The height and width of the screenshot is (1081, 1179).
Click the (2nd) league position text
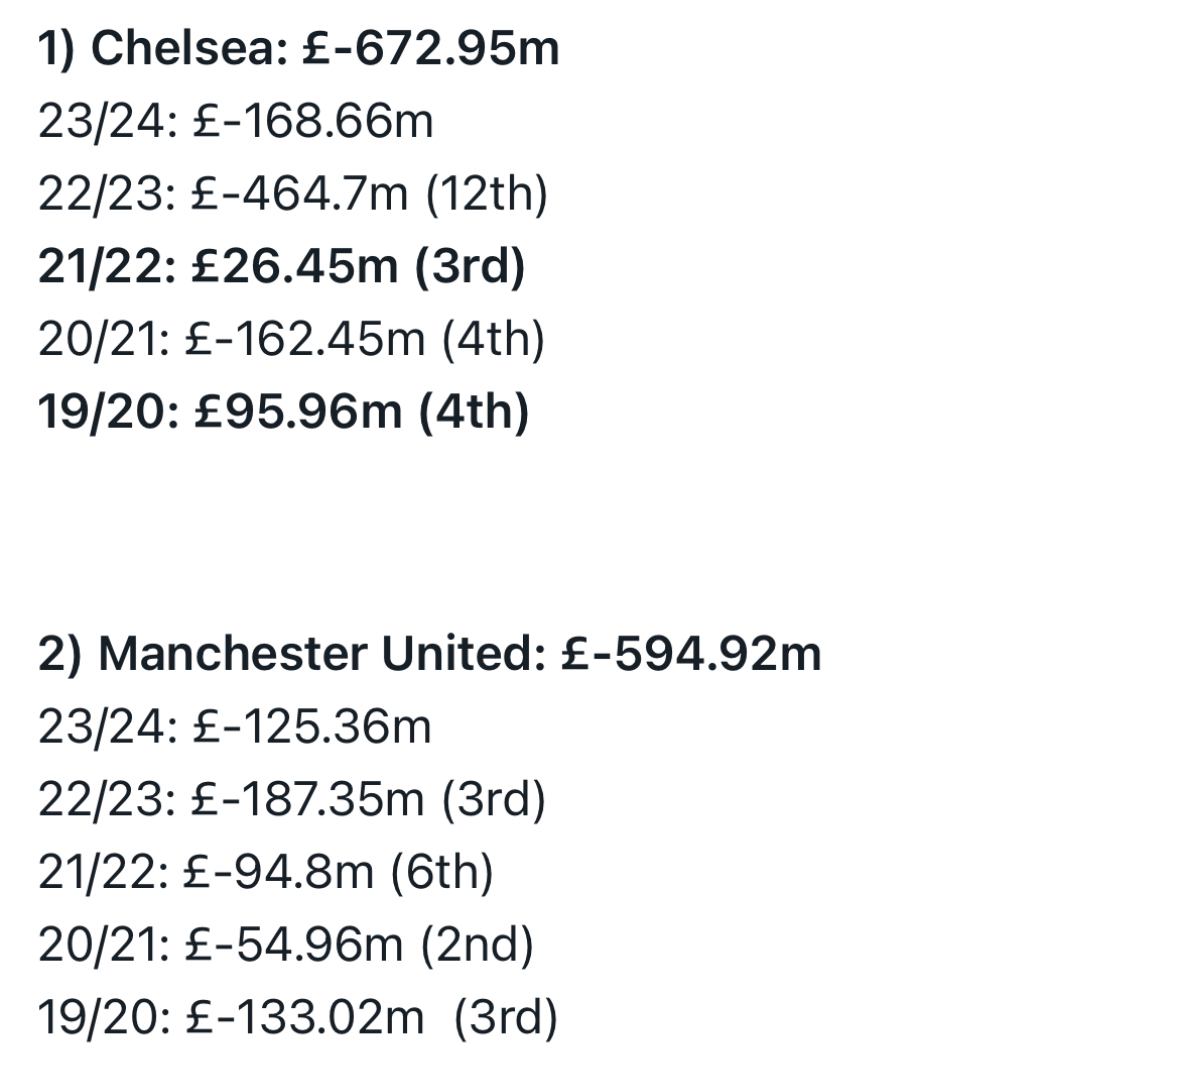[477, 945]
